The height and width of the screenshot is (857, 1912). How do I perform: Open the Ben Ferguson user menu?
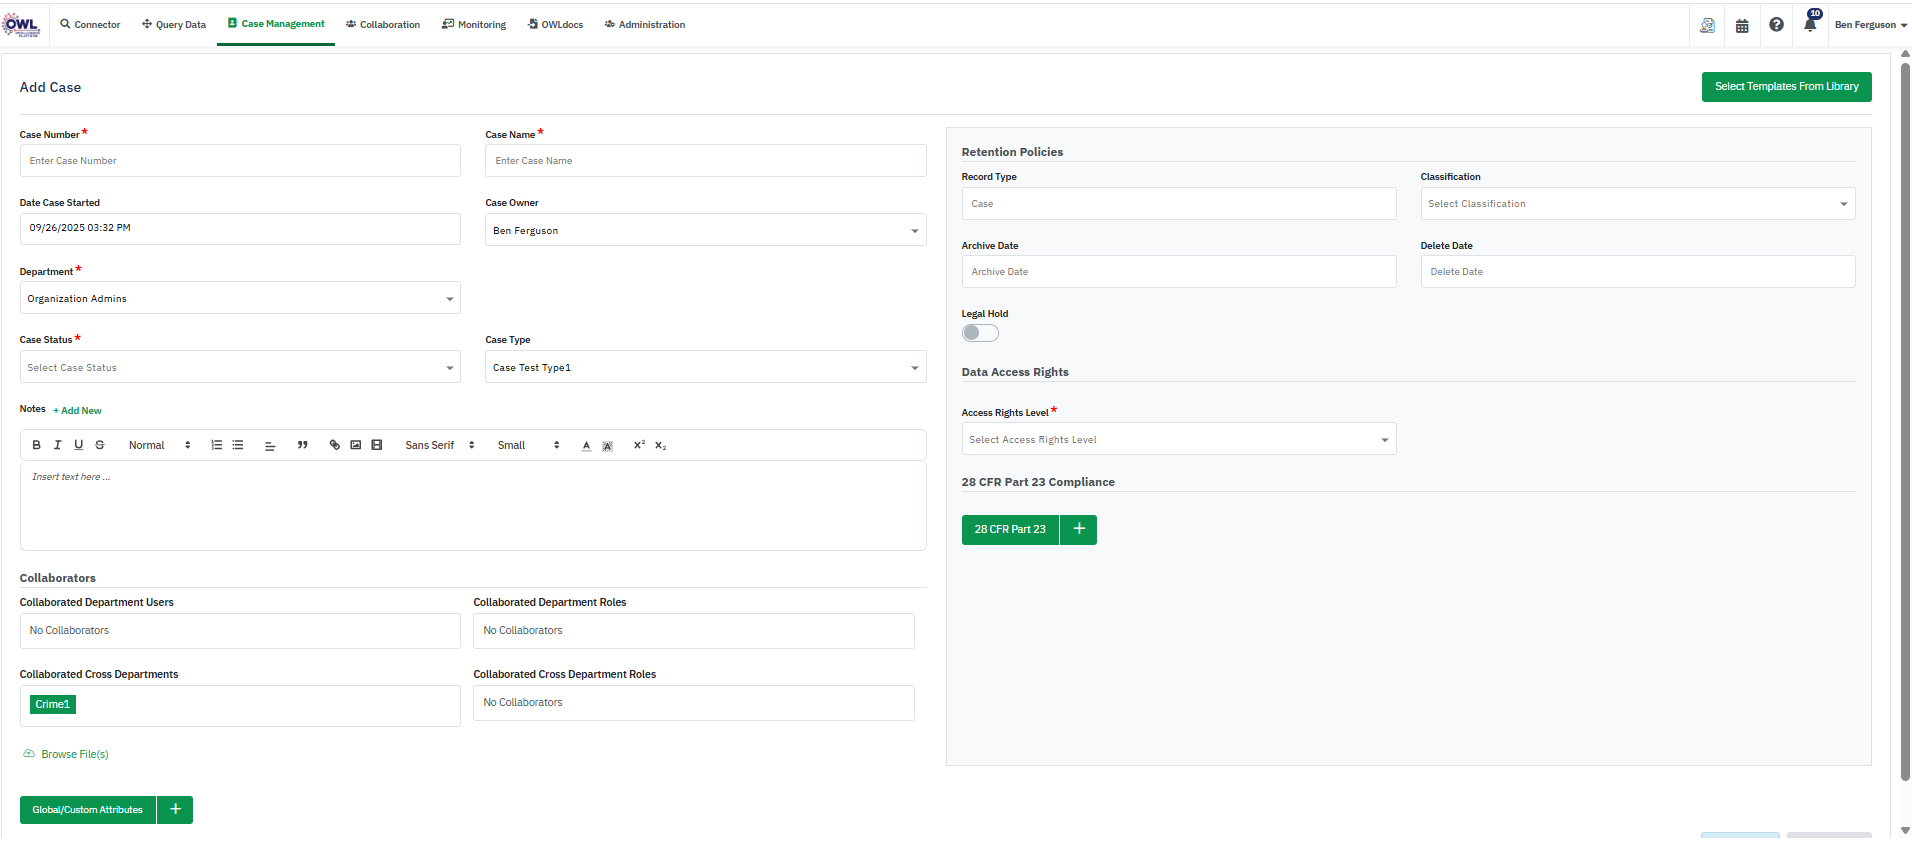coord(1869,25)
